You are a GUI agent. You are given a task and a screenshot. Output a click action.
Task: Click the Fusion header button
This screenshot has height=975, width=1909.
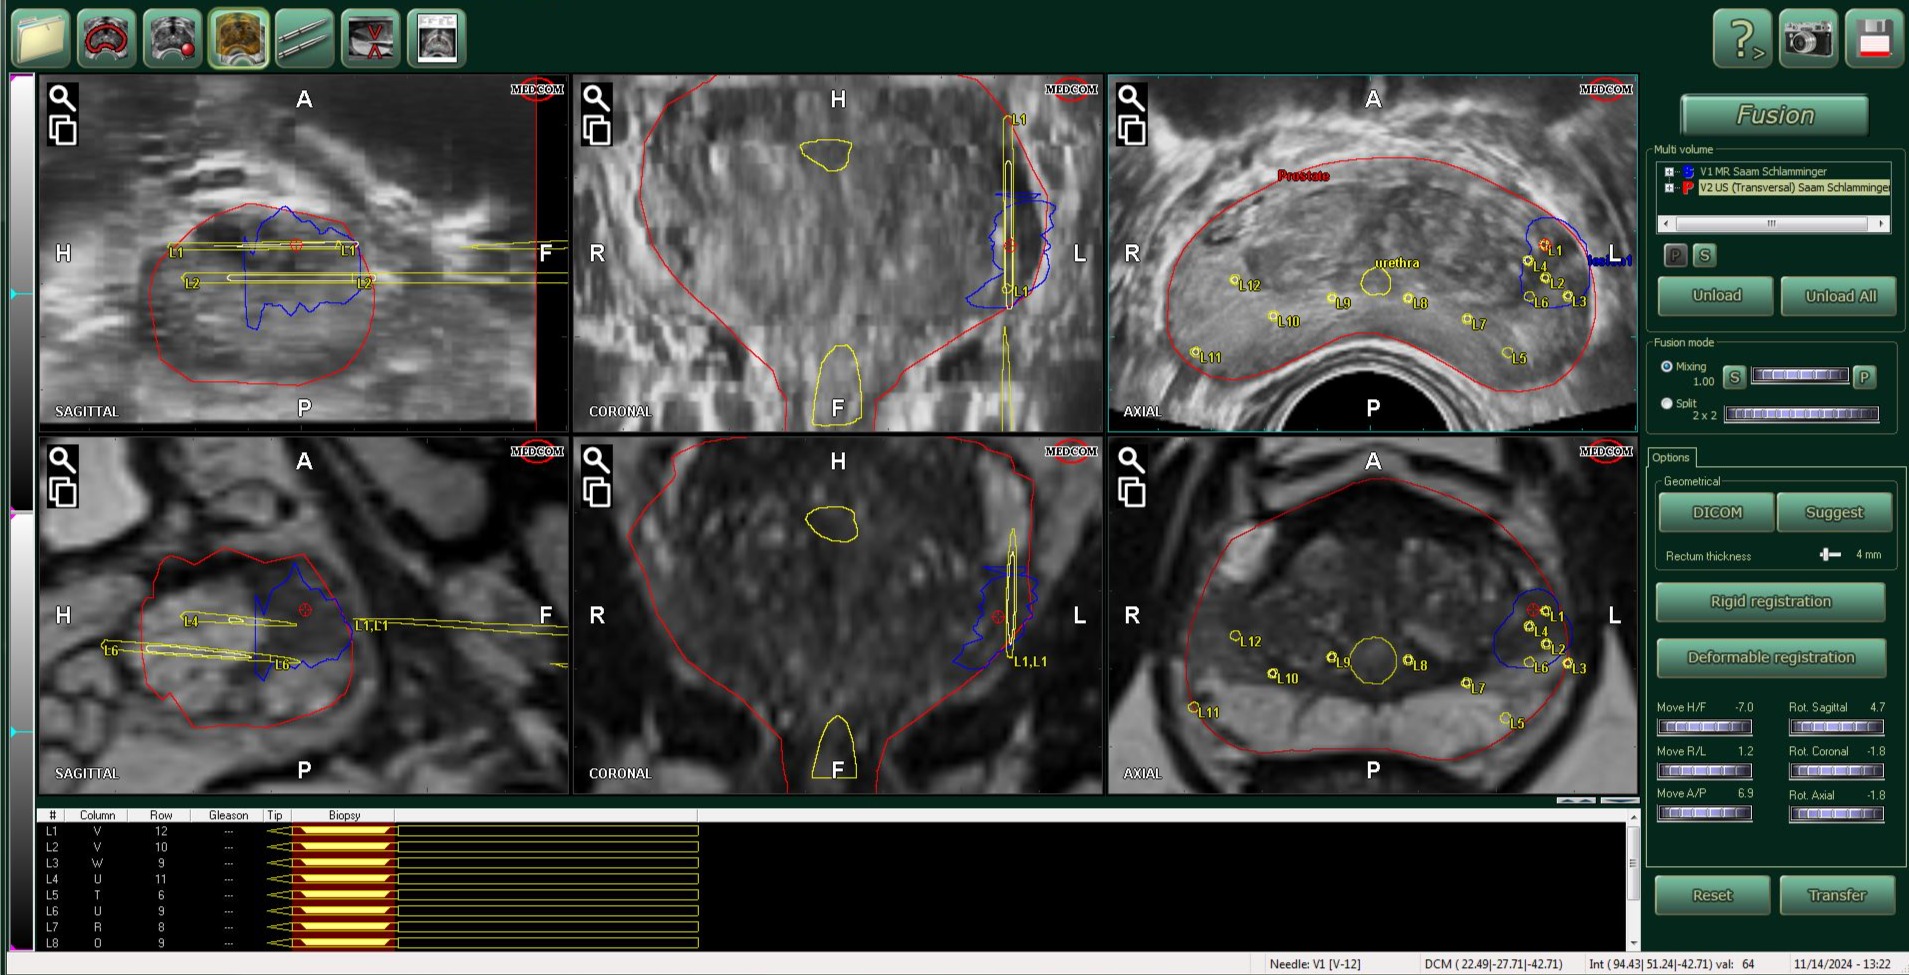1775,115
